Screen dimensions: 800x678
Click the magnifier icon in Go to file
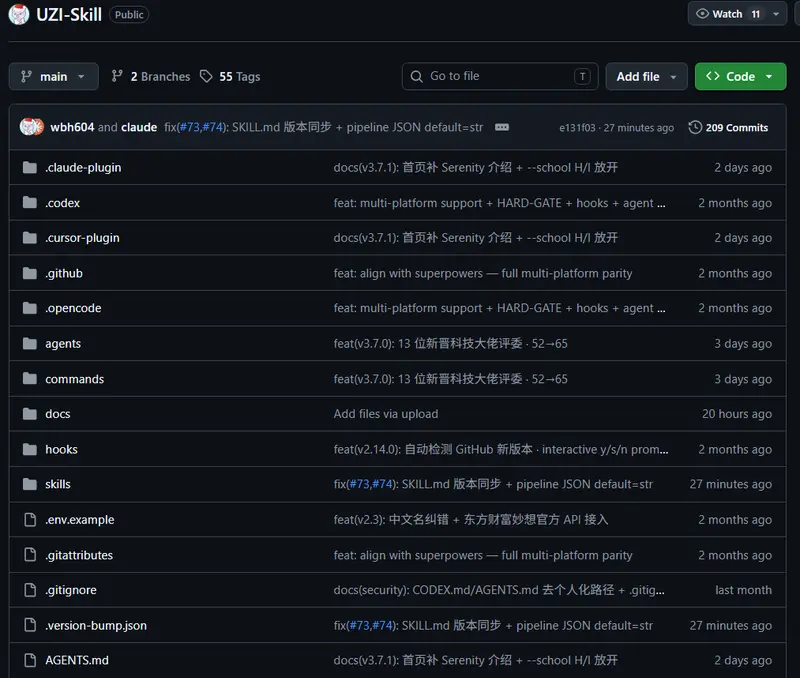(416, 77)
